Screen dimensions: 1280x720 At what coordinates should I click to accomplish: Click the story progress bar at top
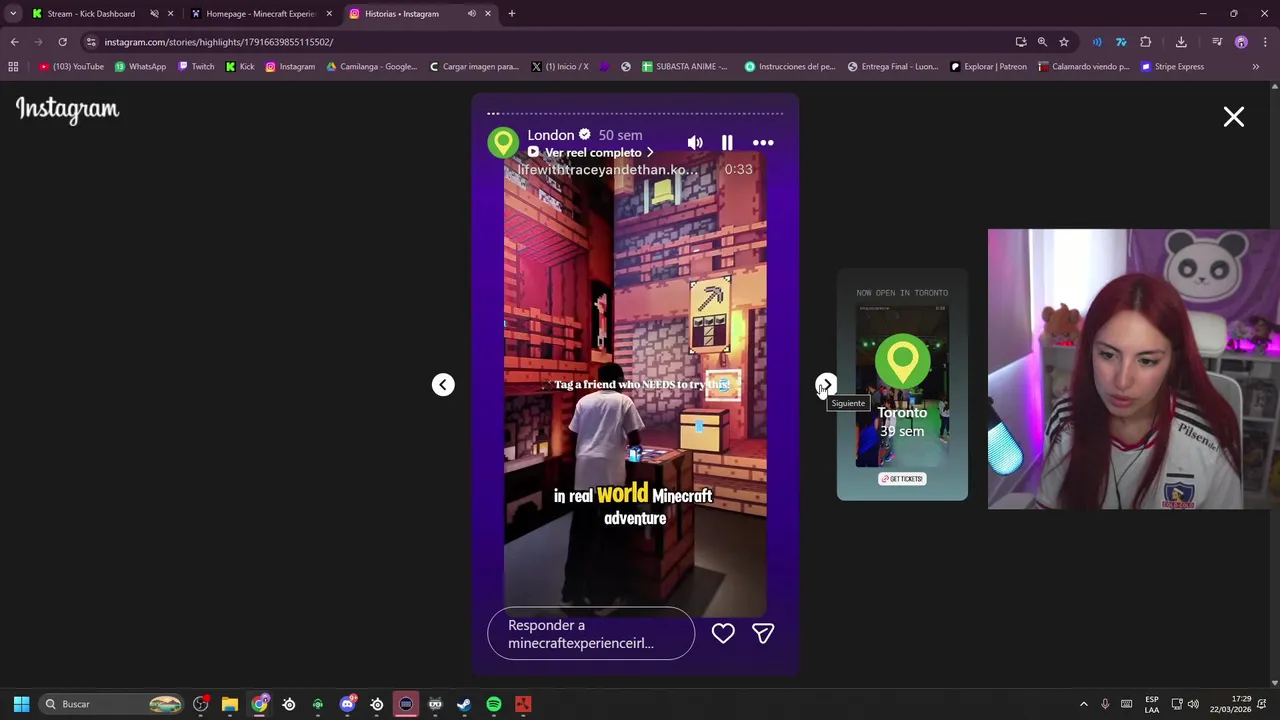635,113
